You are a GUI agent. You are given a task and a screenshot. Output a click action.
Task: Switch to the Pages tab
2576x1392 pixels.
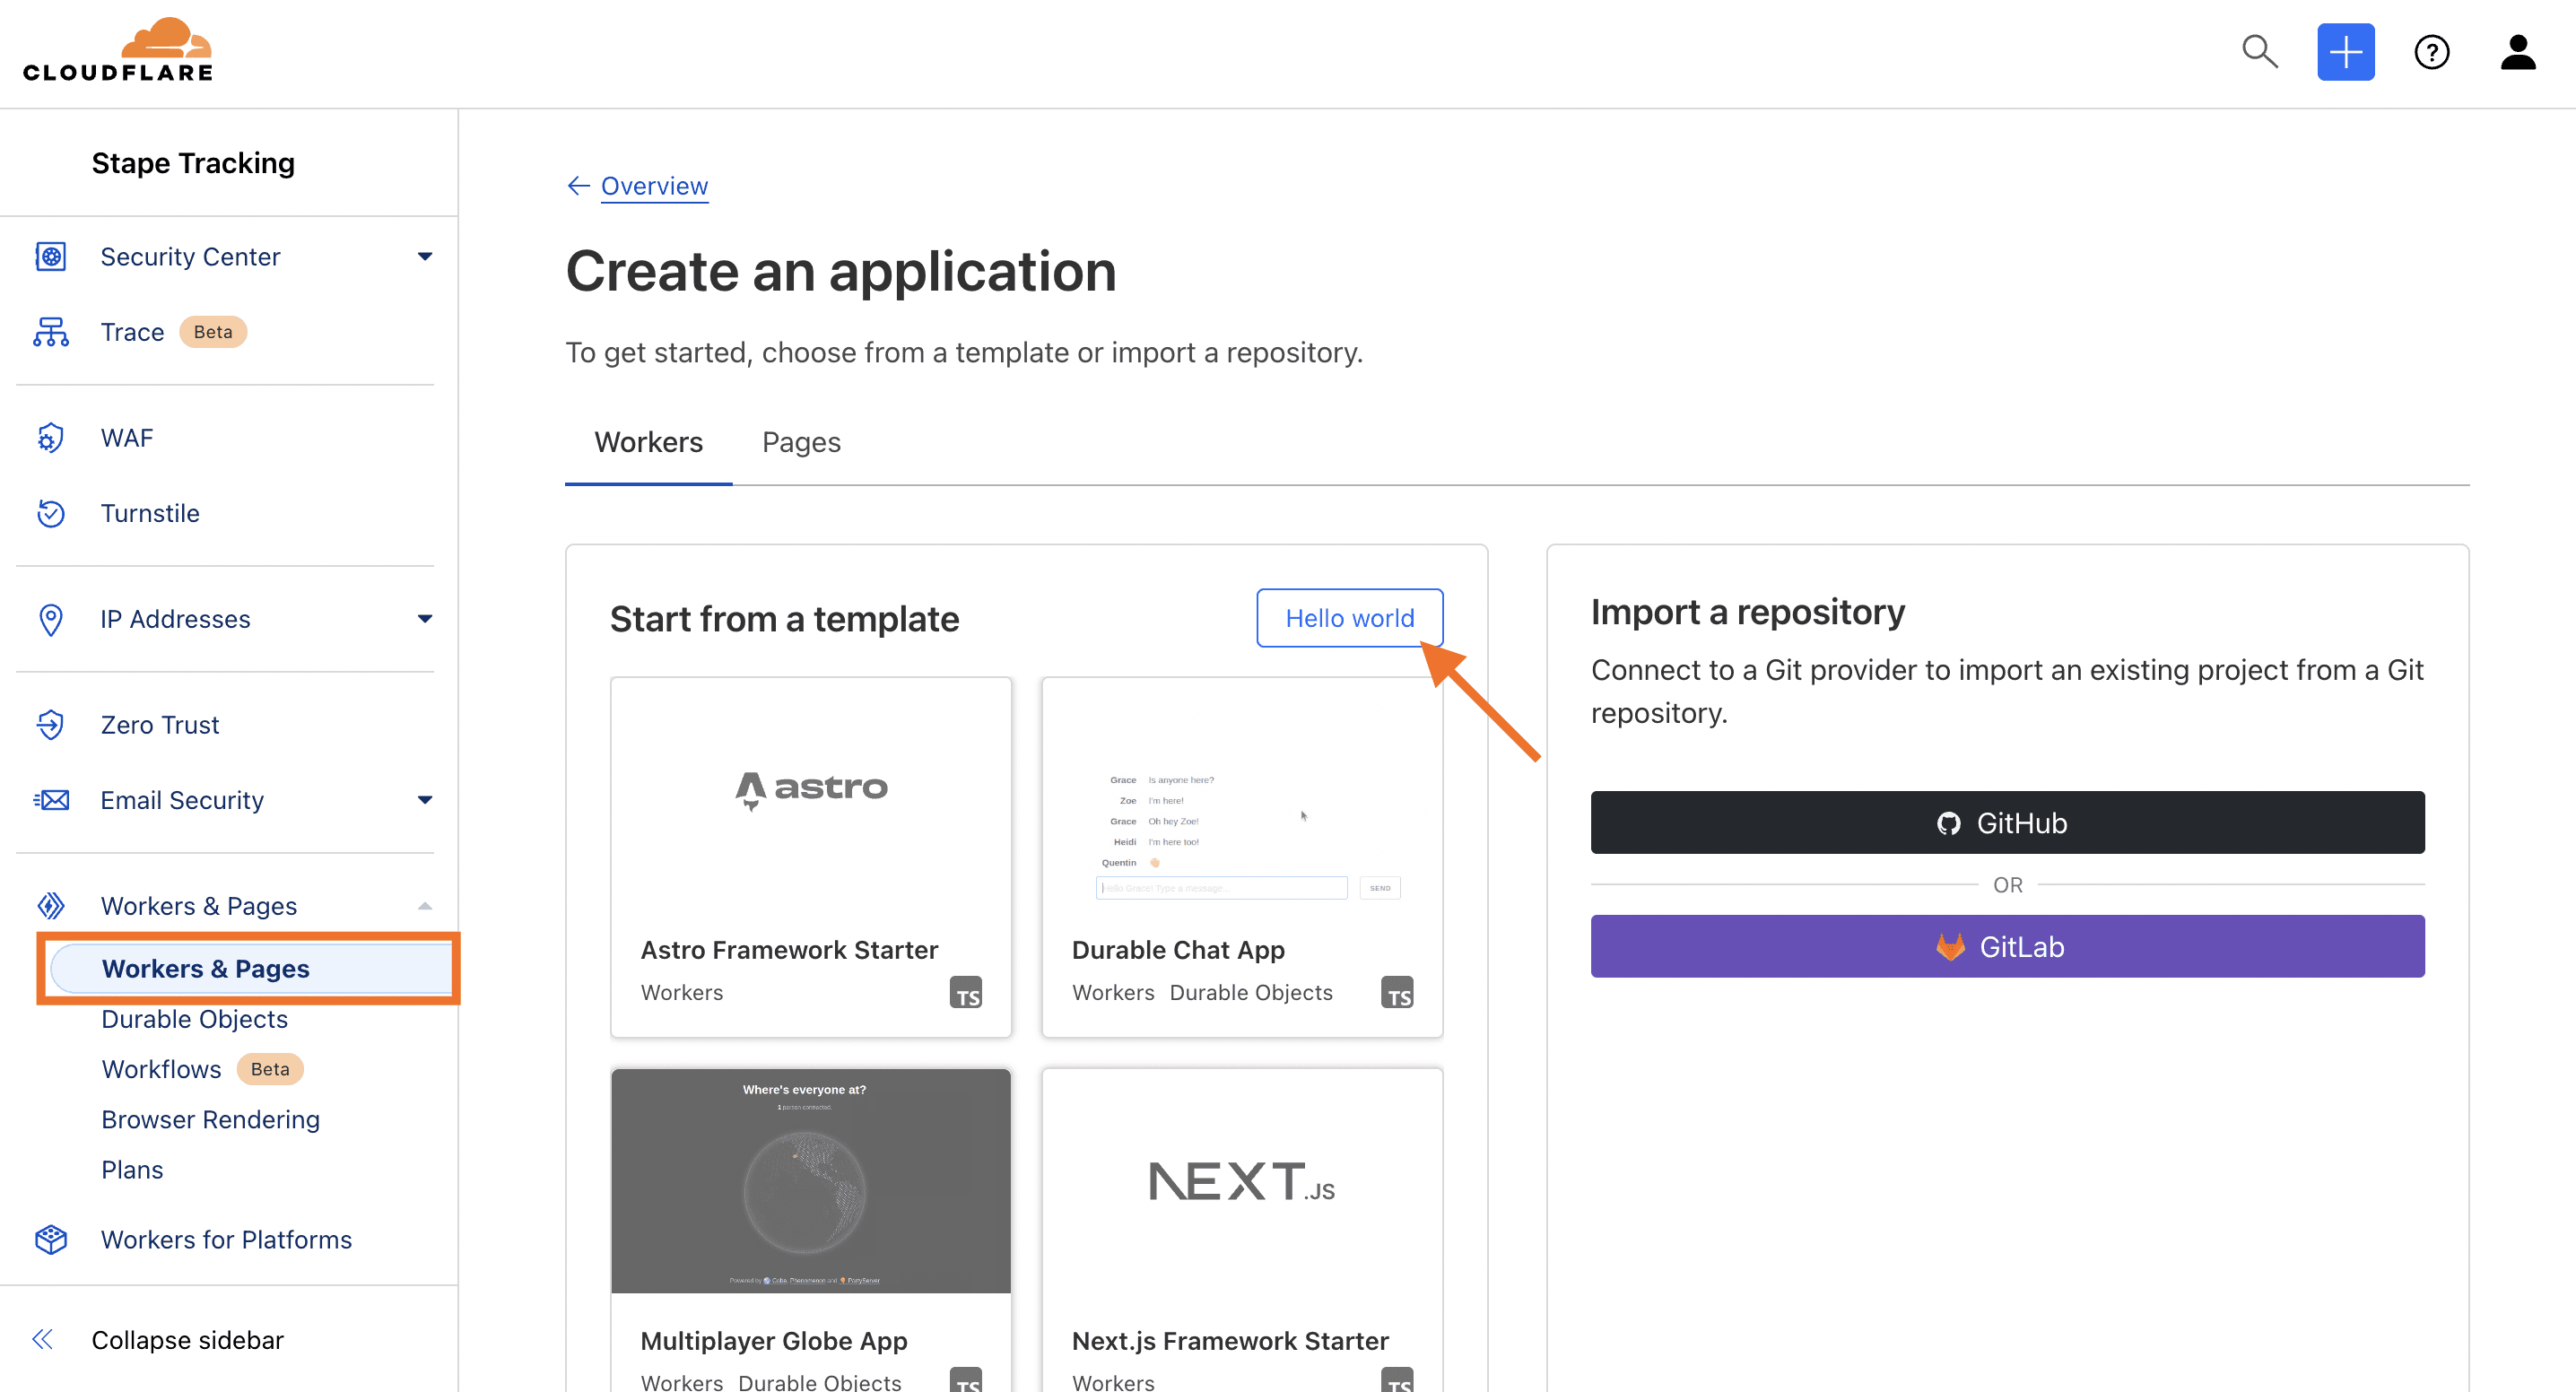(801, 442)
